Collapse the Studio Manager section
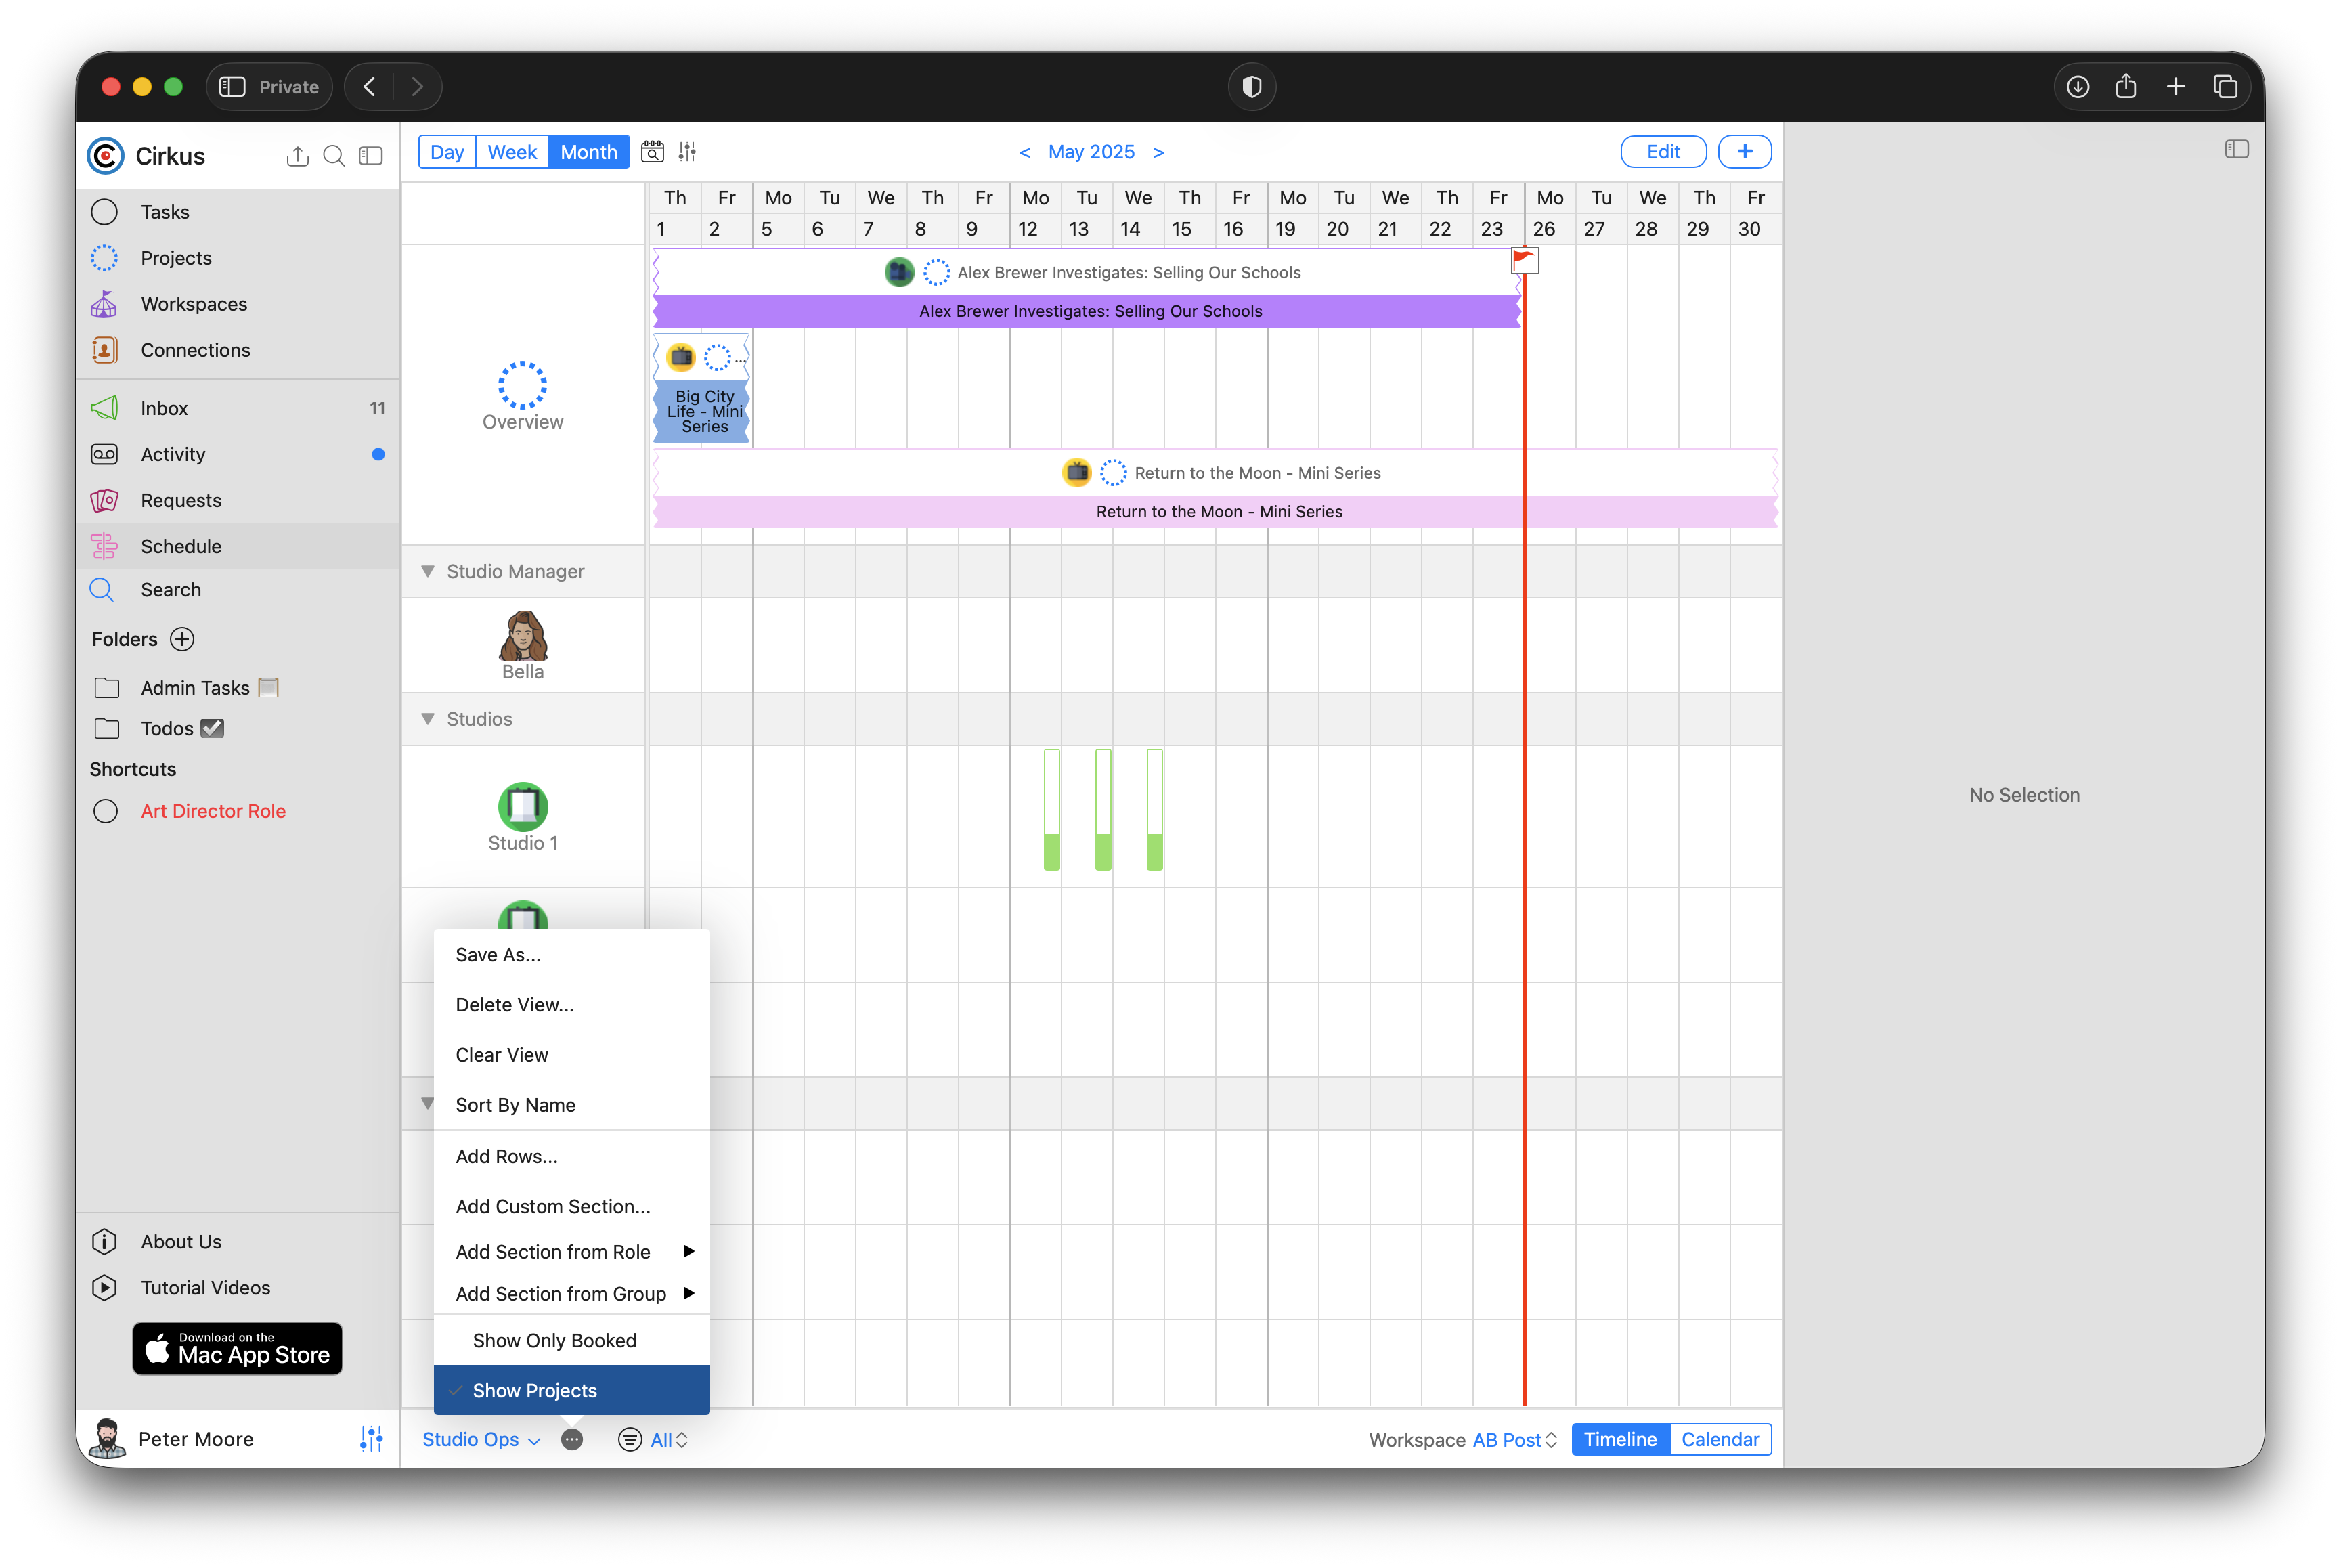This screenshot has width=2341, height=1568. click(428, 571)
